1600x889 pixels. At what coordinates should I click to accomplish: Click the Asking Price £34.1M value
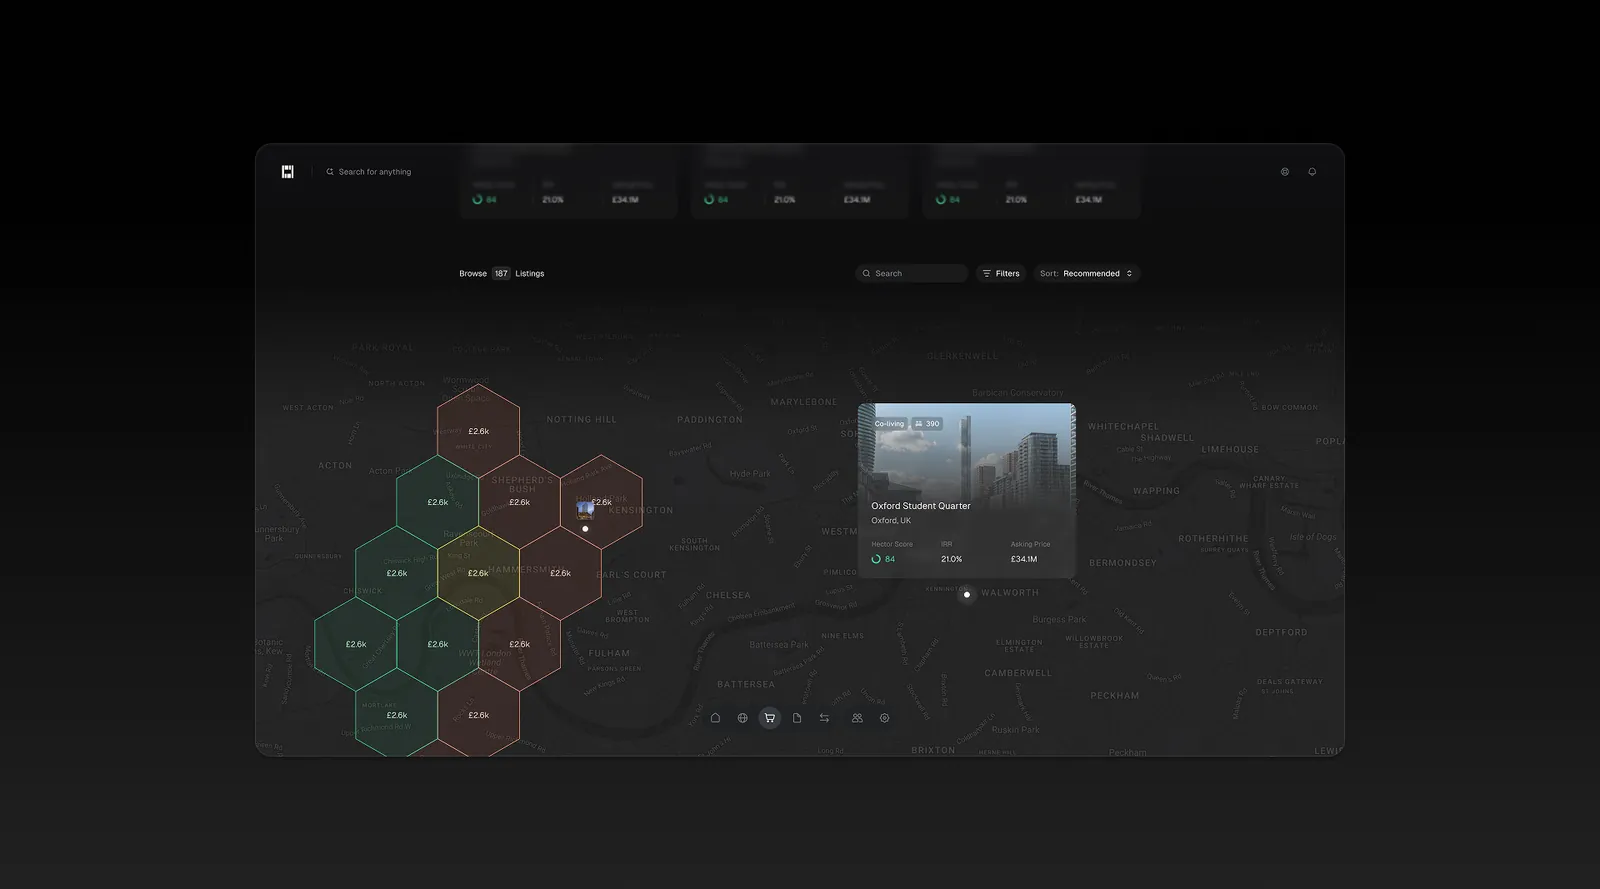click(x=1024, y=559)
